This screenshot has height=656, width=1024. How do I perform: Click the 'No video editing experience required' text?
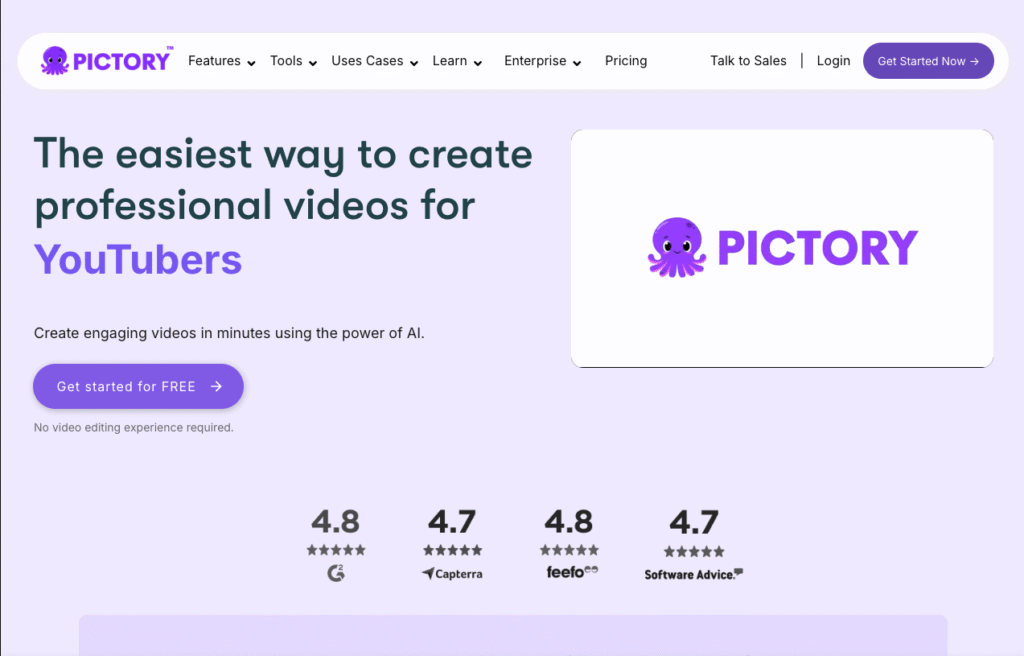pyautogui.click(x=133, y=427)
